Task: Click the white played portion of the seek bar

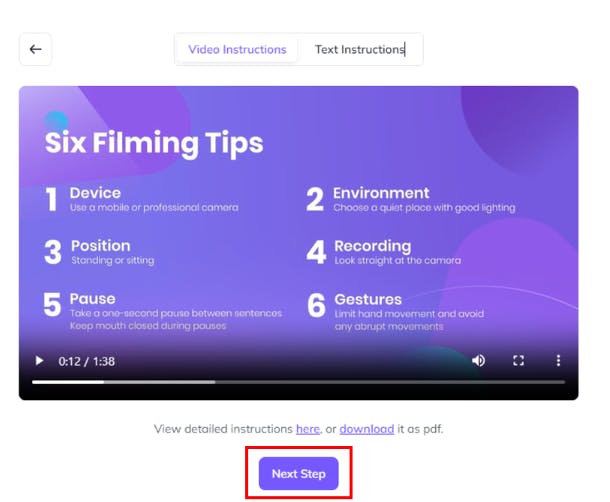Action: (x=68, y=382)
